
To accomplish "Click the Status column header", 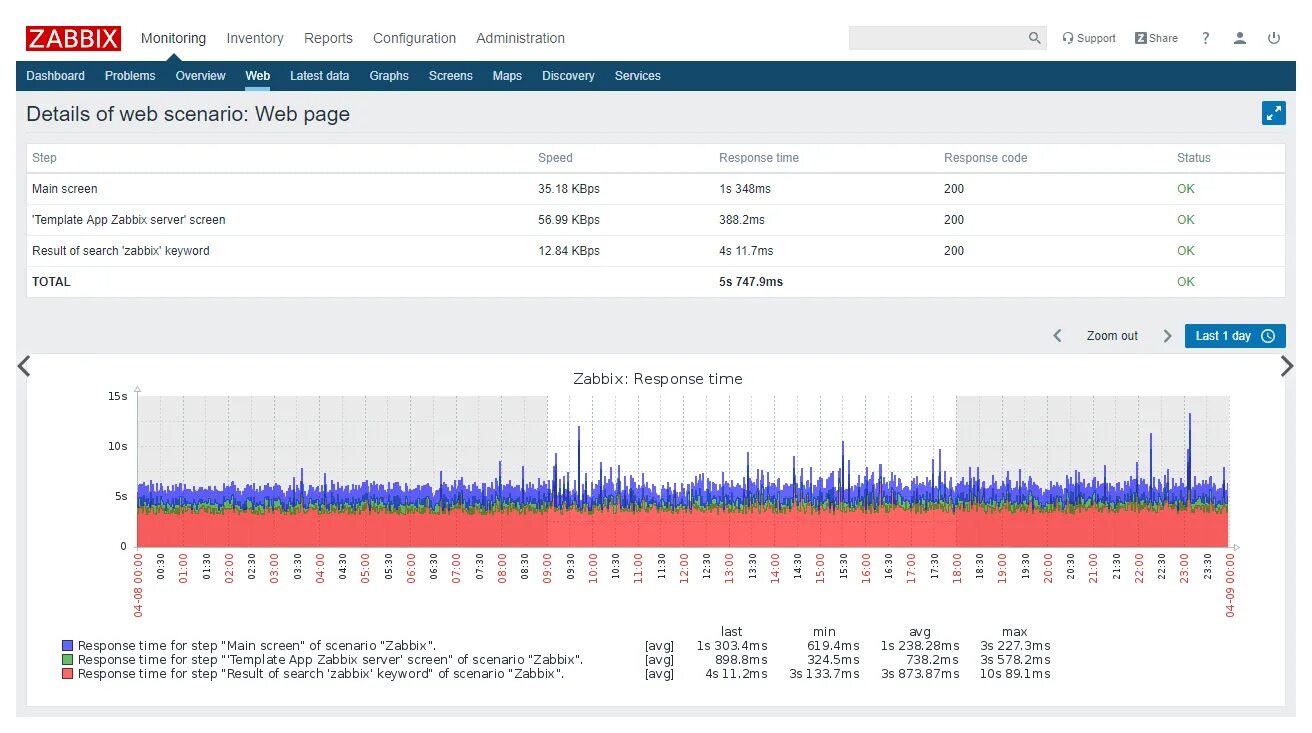I will tap(1194, 158).
